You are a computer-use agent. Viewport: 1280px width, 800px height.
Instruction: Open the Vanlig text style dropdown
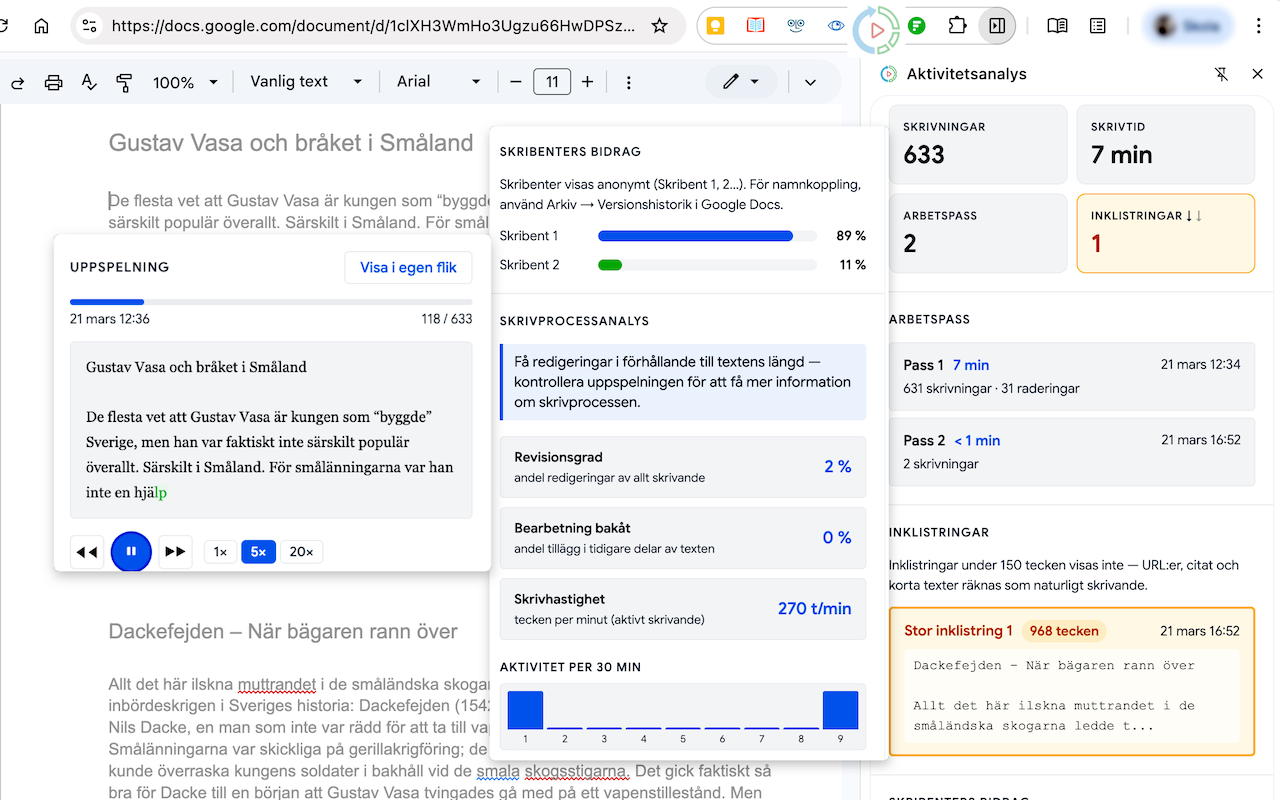[305, 82]
